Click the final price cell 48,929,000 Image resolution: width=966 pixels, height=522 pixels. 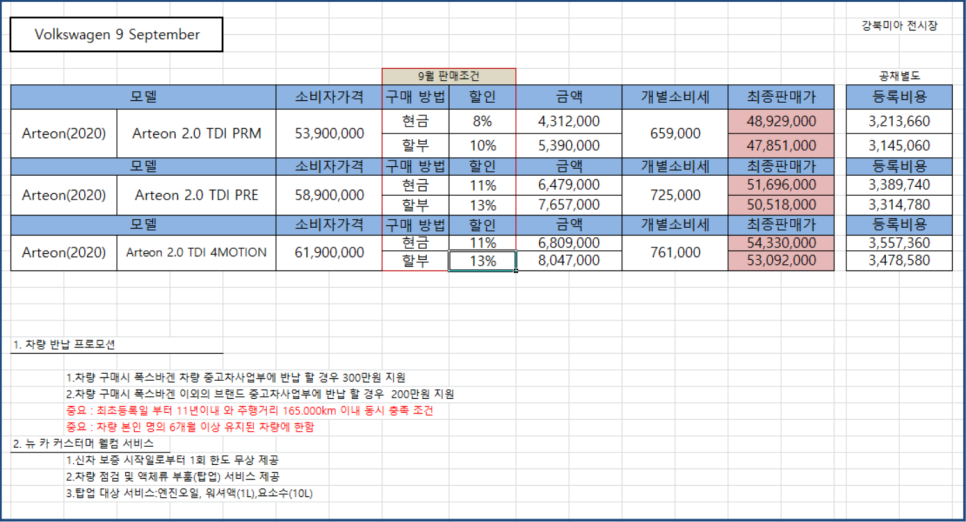point(781,121)
